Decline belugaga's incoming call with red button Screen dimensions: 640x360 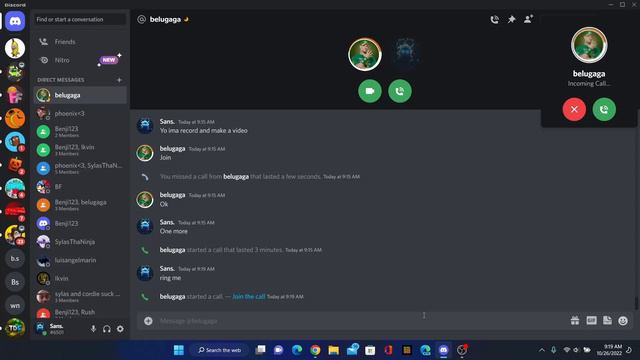pos(574,109)
